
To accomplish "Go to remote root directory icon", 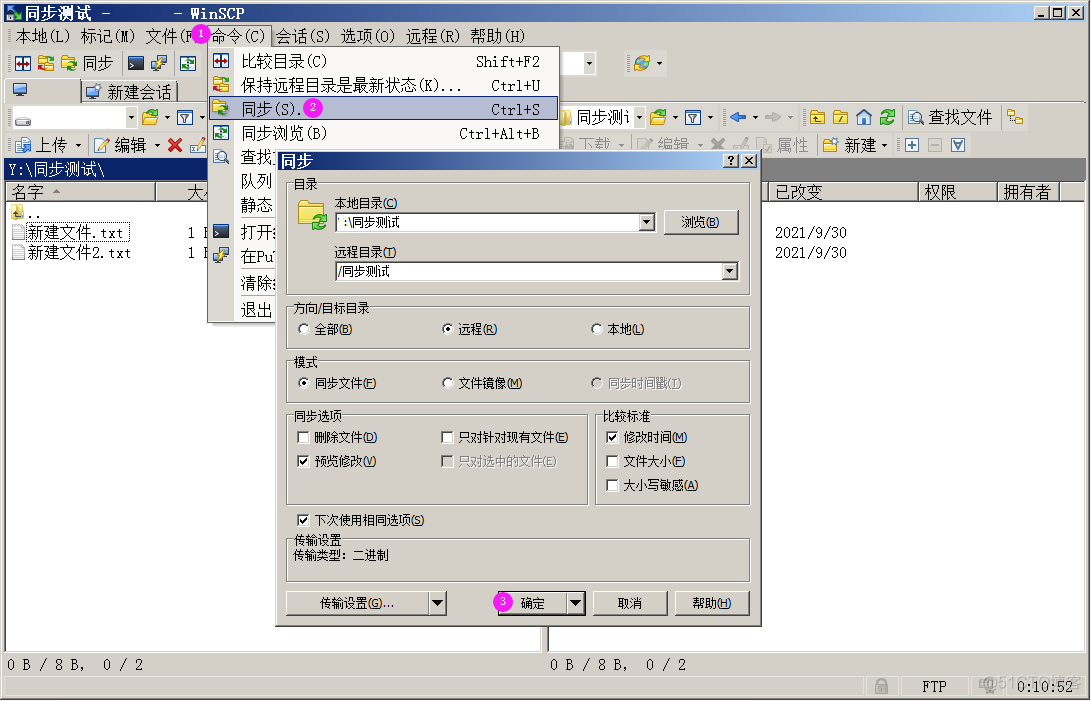I will click(x=841, y=118).
